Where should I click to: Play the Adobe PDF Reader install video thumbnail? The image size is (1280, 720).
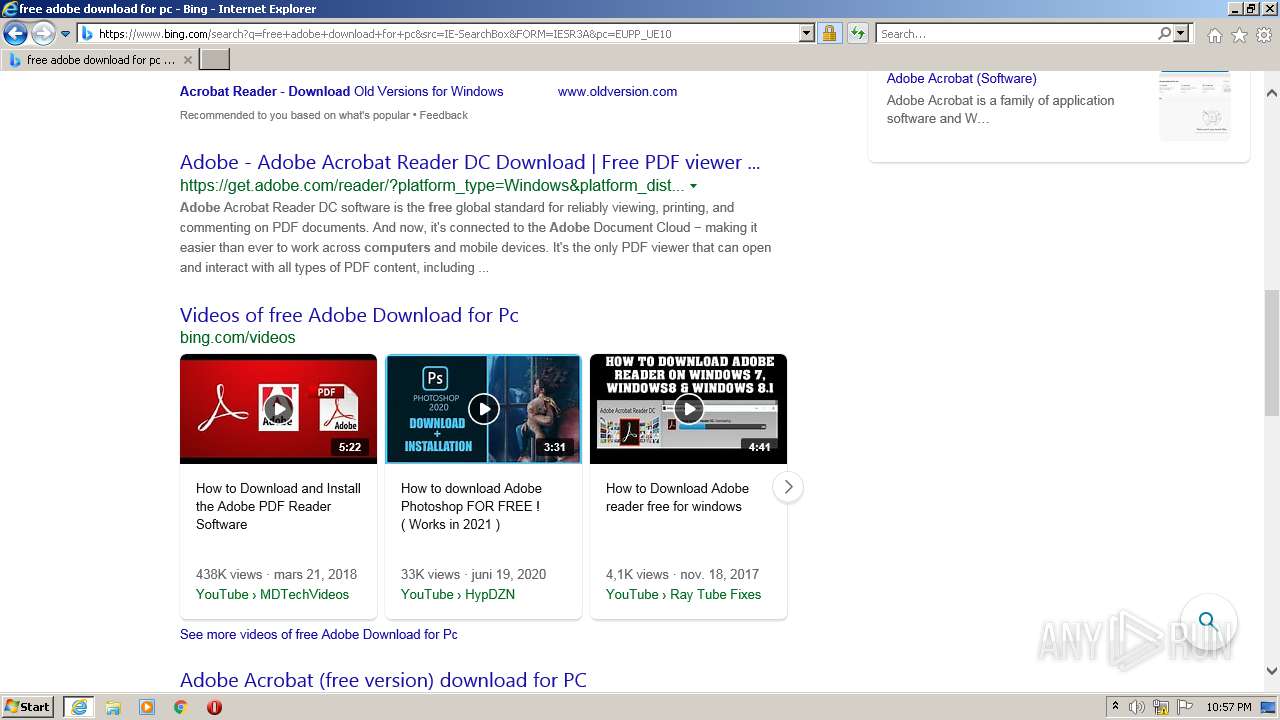pos(278,409)
